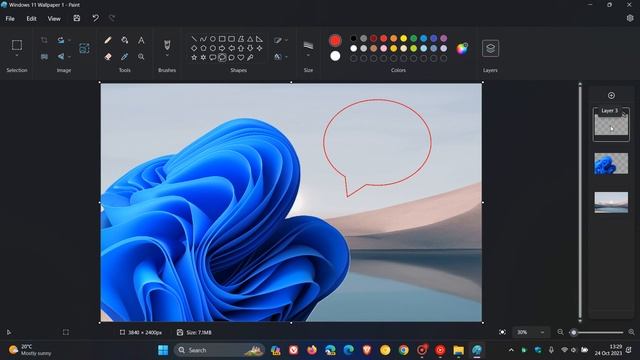640x360 pixels.
Task: Choose the Line shape
Action: pos(194,39)
